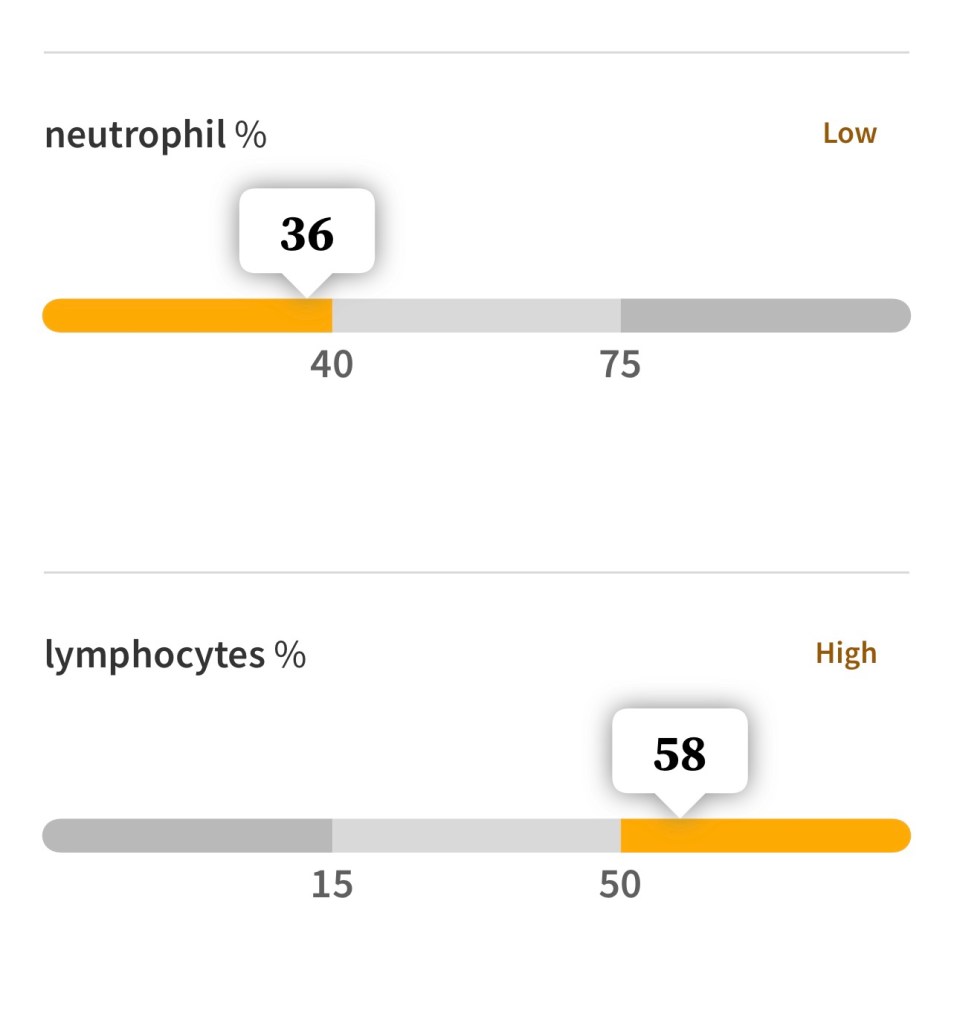Image resolution: width=954 pixels, height=1023 pixels.
Task: Tap the 50 upper limit marker
Action: [x=620, y=885]
